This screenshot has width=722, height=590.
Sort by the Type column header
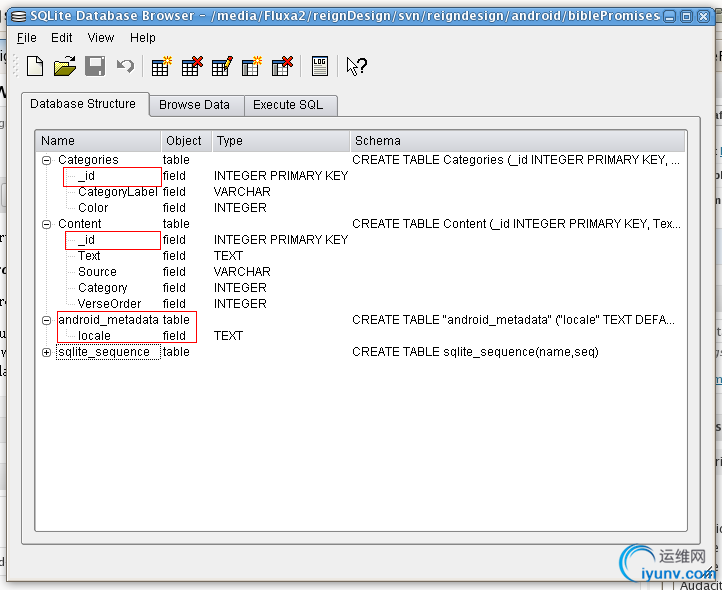280,141
